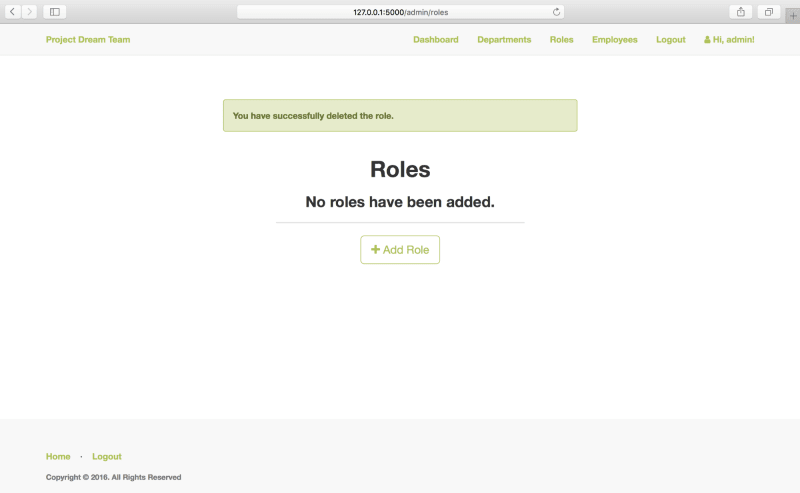Open a new tab with plus icon
This screenshot has width=800, height=493.
click(792, 15)
